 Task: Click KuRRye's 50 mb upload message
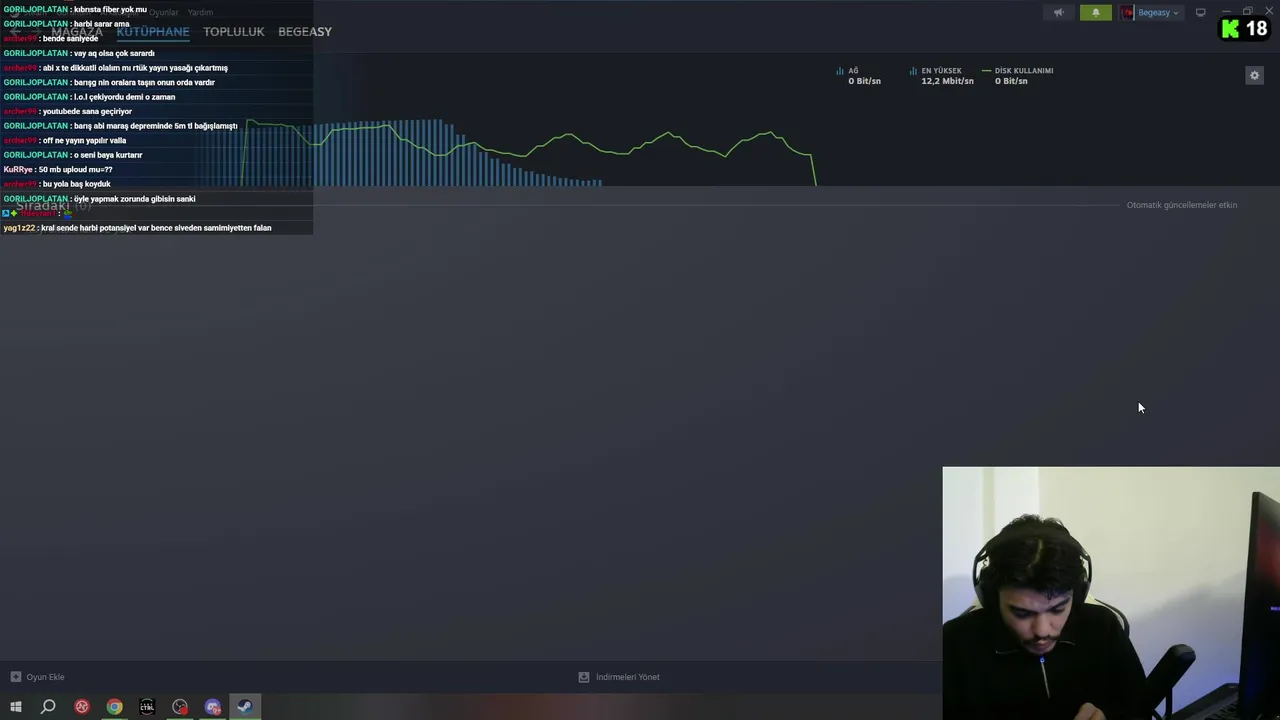point(58,170)
